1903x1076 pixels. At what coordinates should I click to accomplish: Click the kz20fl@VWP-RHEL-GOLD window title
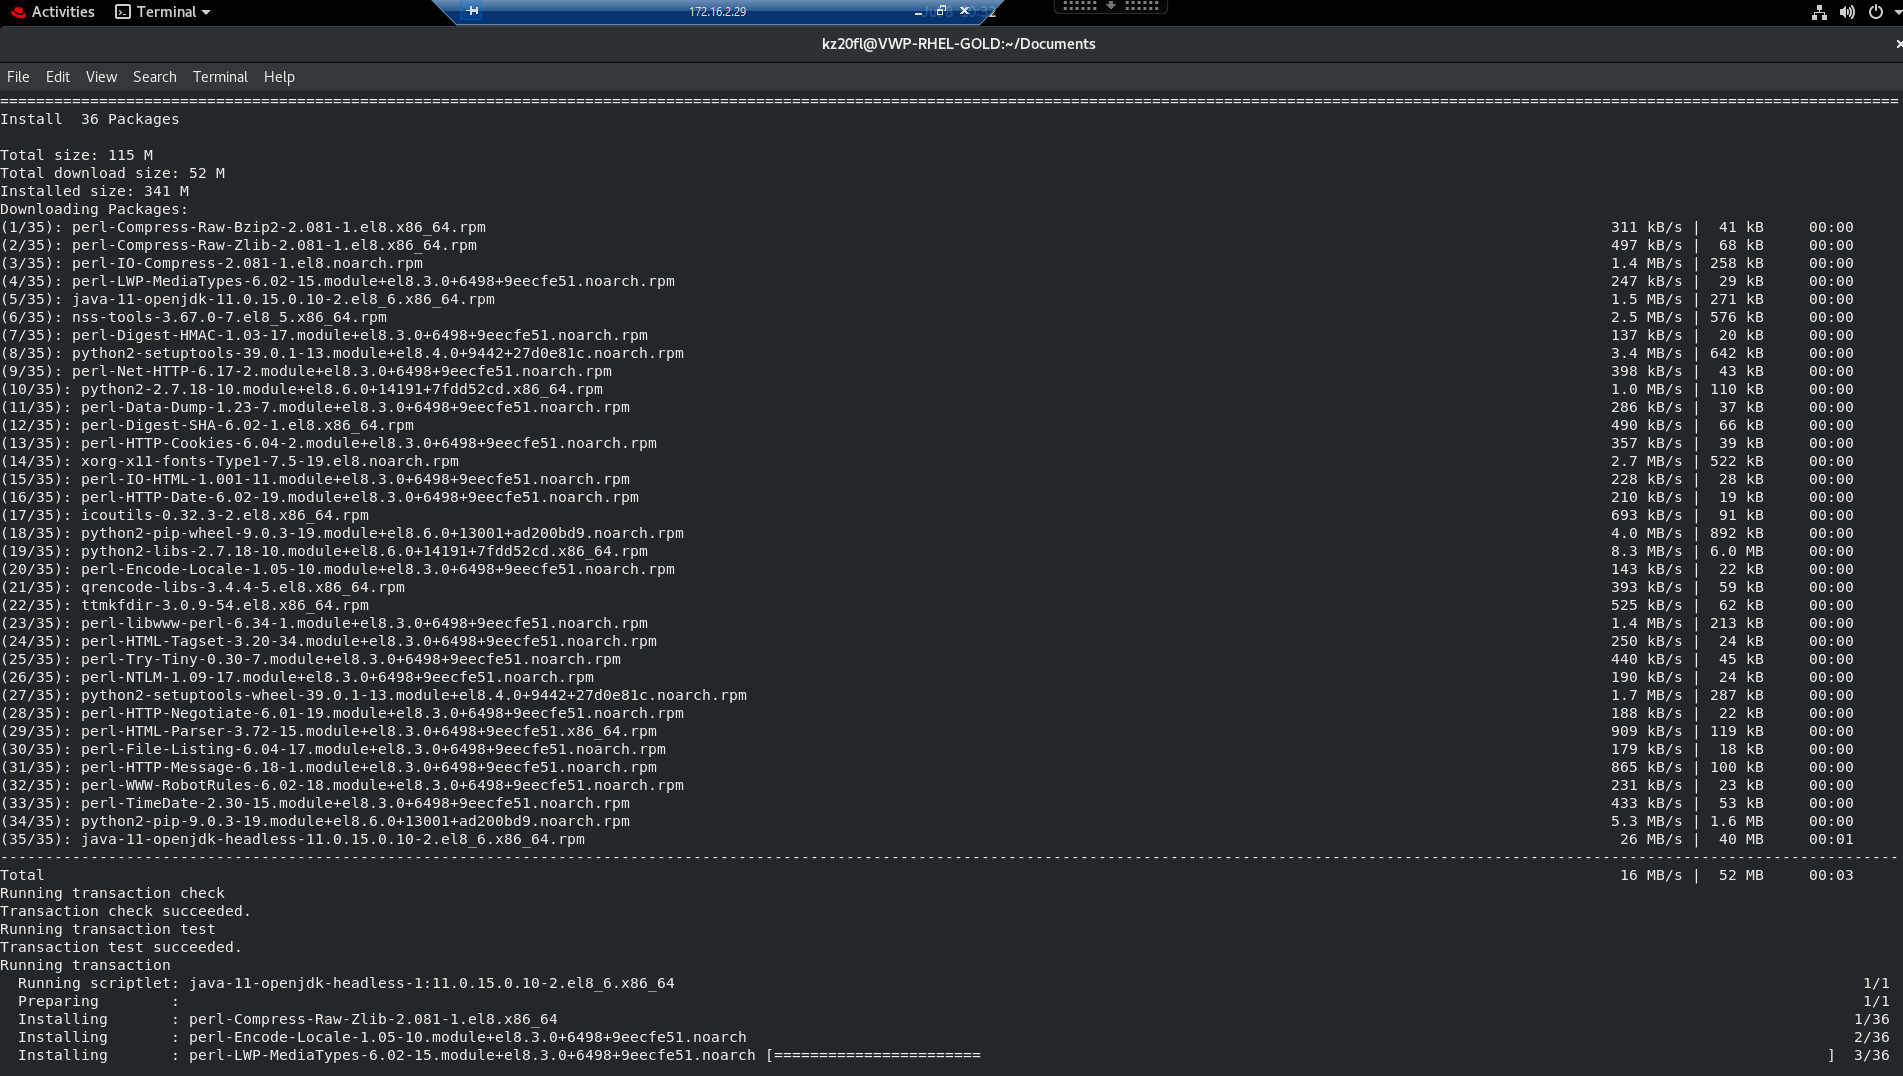pos(958,44)
